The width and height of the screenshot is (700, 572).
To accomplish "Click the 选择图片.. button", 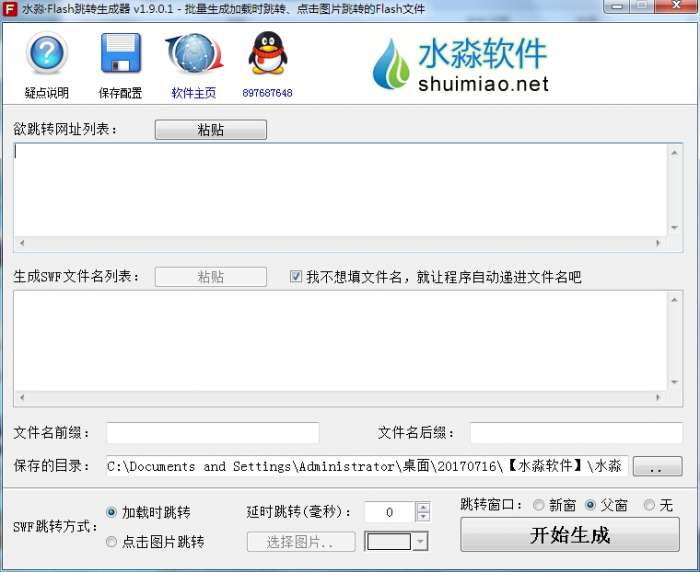I will point(301,542).
